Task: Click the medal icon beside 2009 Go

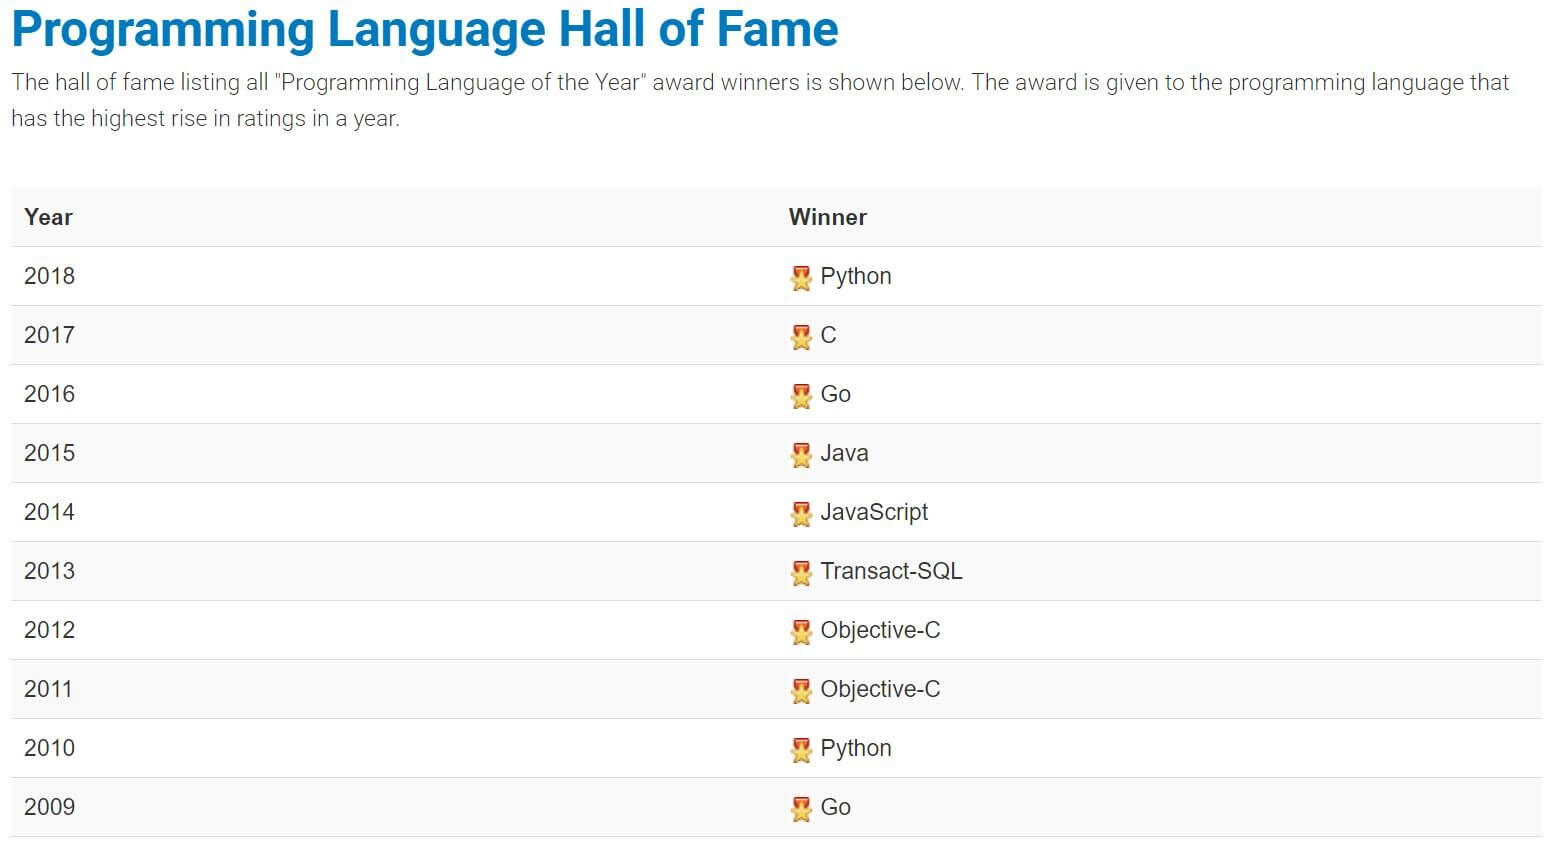Action: [801, 809]
